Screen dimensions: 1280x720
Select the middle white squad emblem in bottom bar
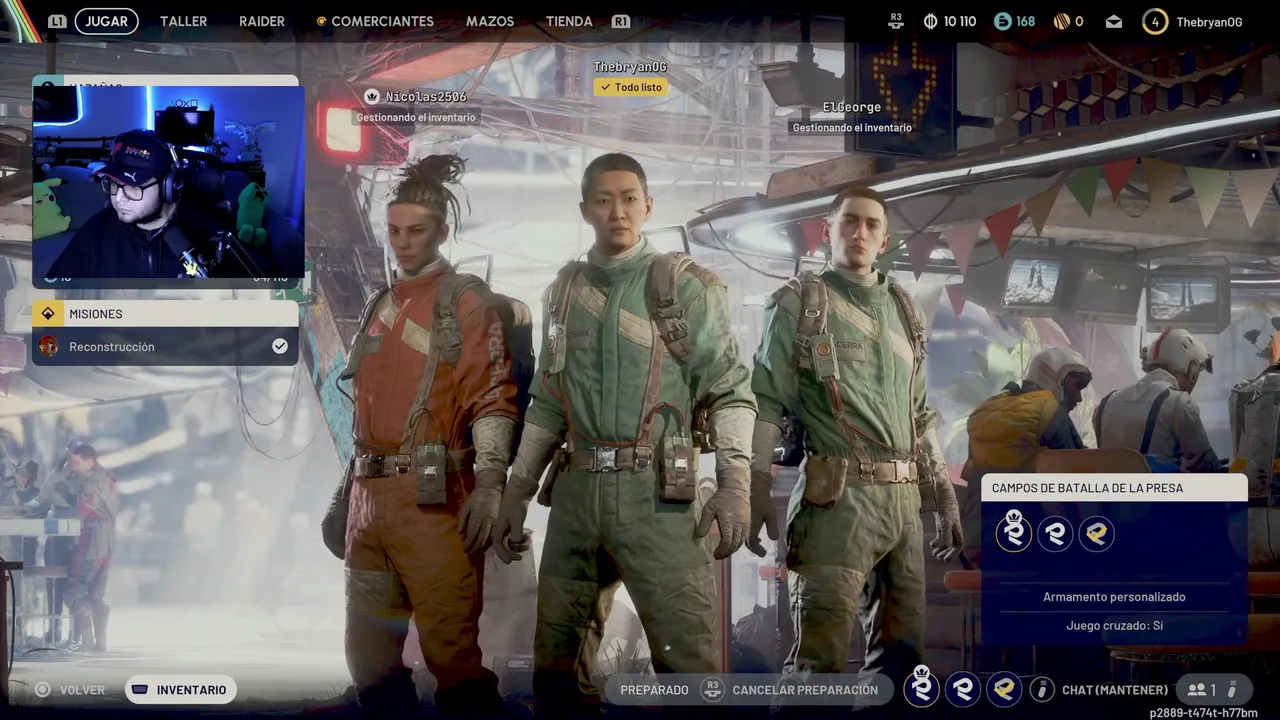click(x=963, y=689)
